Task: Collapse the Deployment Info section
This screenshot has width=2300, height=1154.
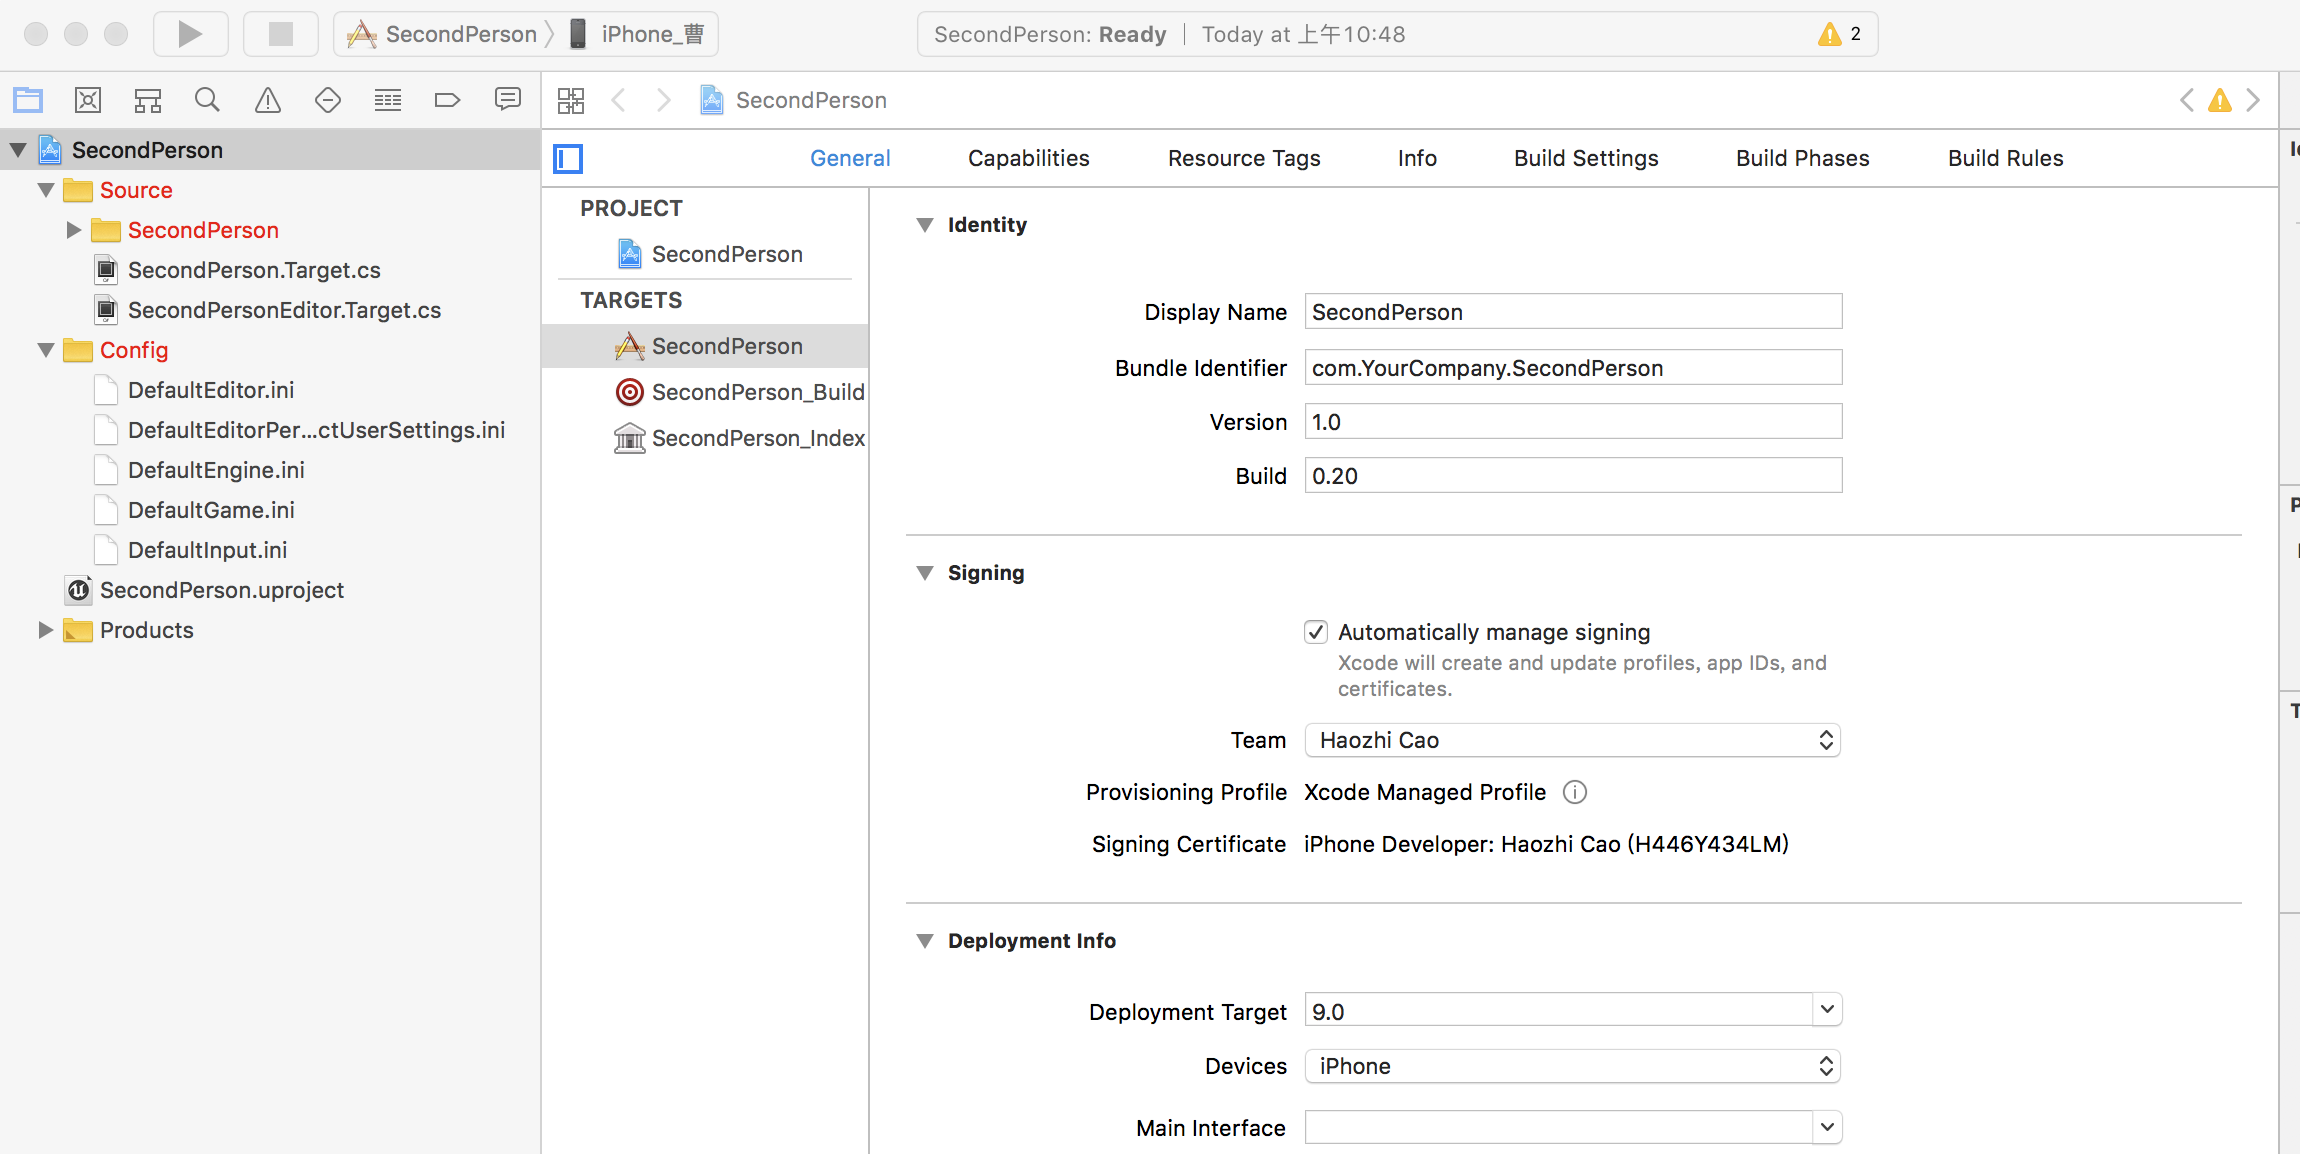Action: tap(925, 941)
